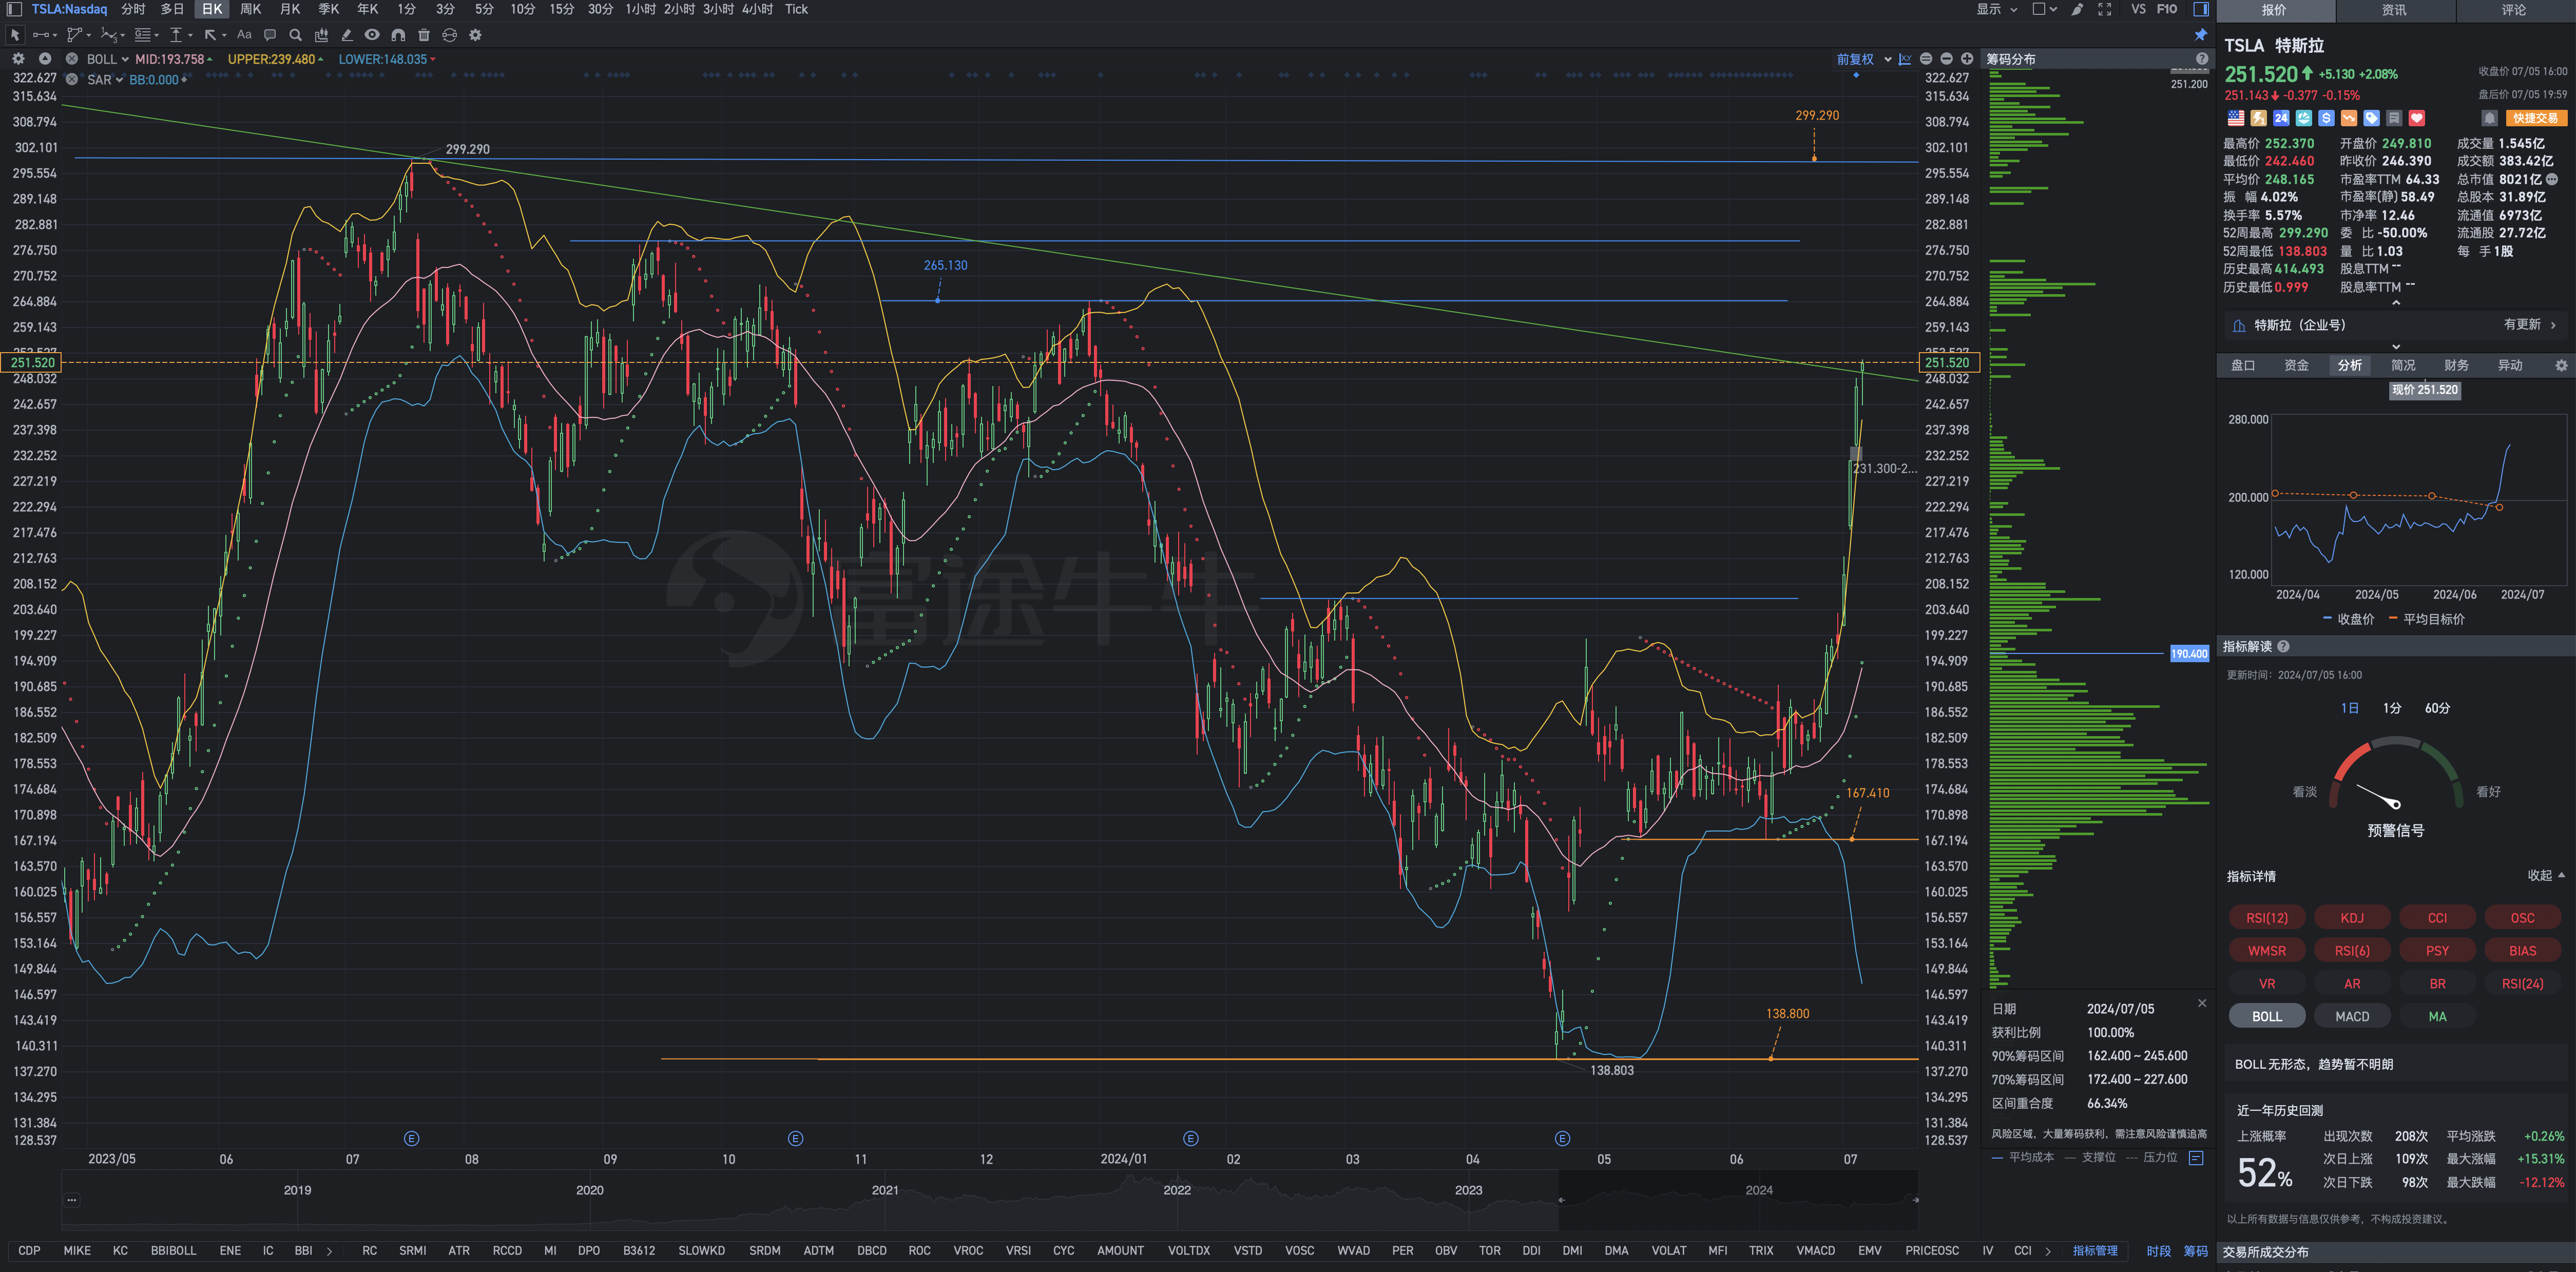2576x1272 pixels.
Task: Switch to the 资金 capital tab
Action: 2296,365
